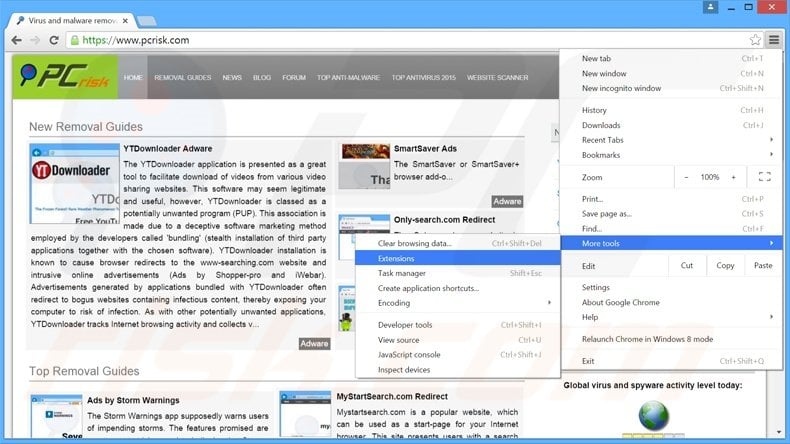This screenshot has height=444, width=790.
Task: Click the user profile icon in title bar
Action: (710, 7)
